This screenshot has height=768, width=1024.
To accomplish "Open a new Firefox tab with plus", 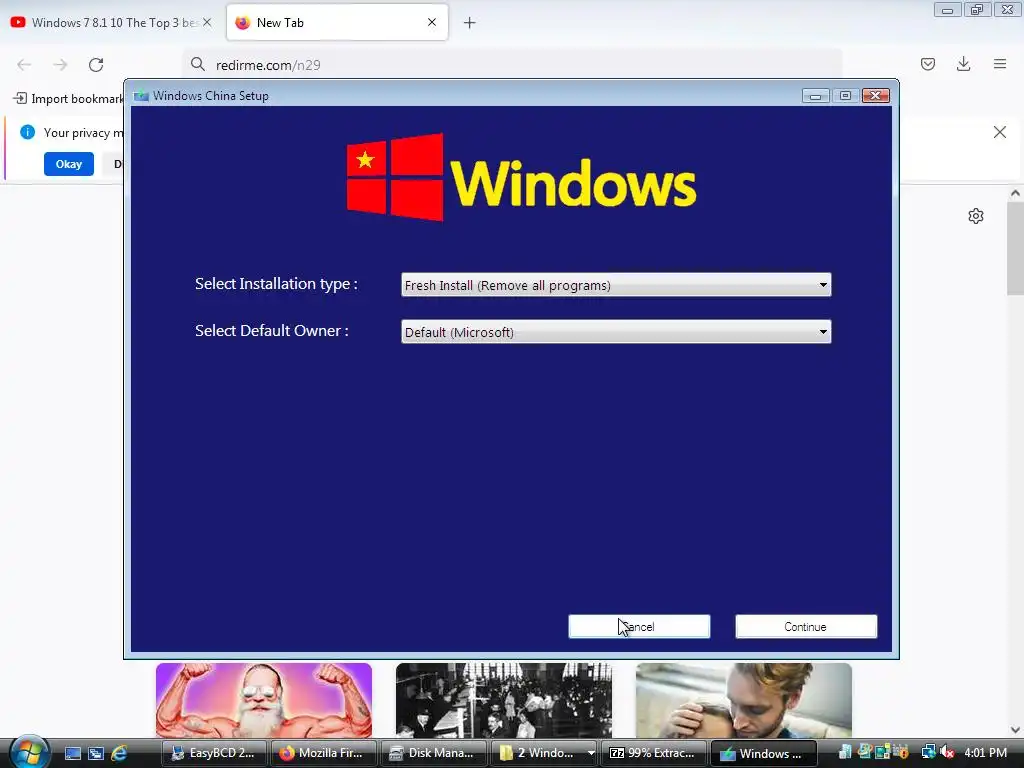I will pos(469,23).
